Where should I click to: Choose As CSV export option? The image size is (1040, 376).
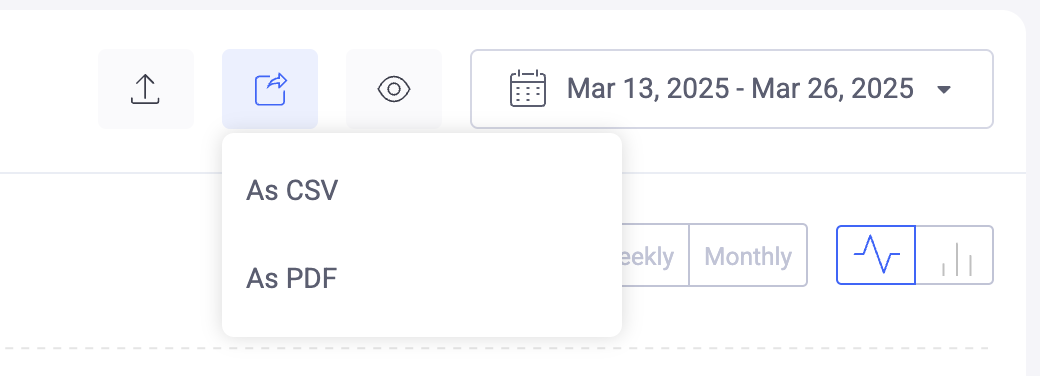point(422,191)
